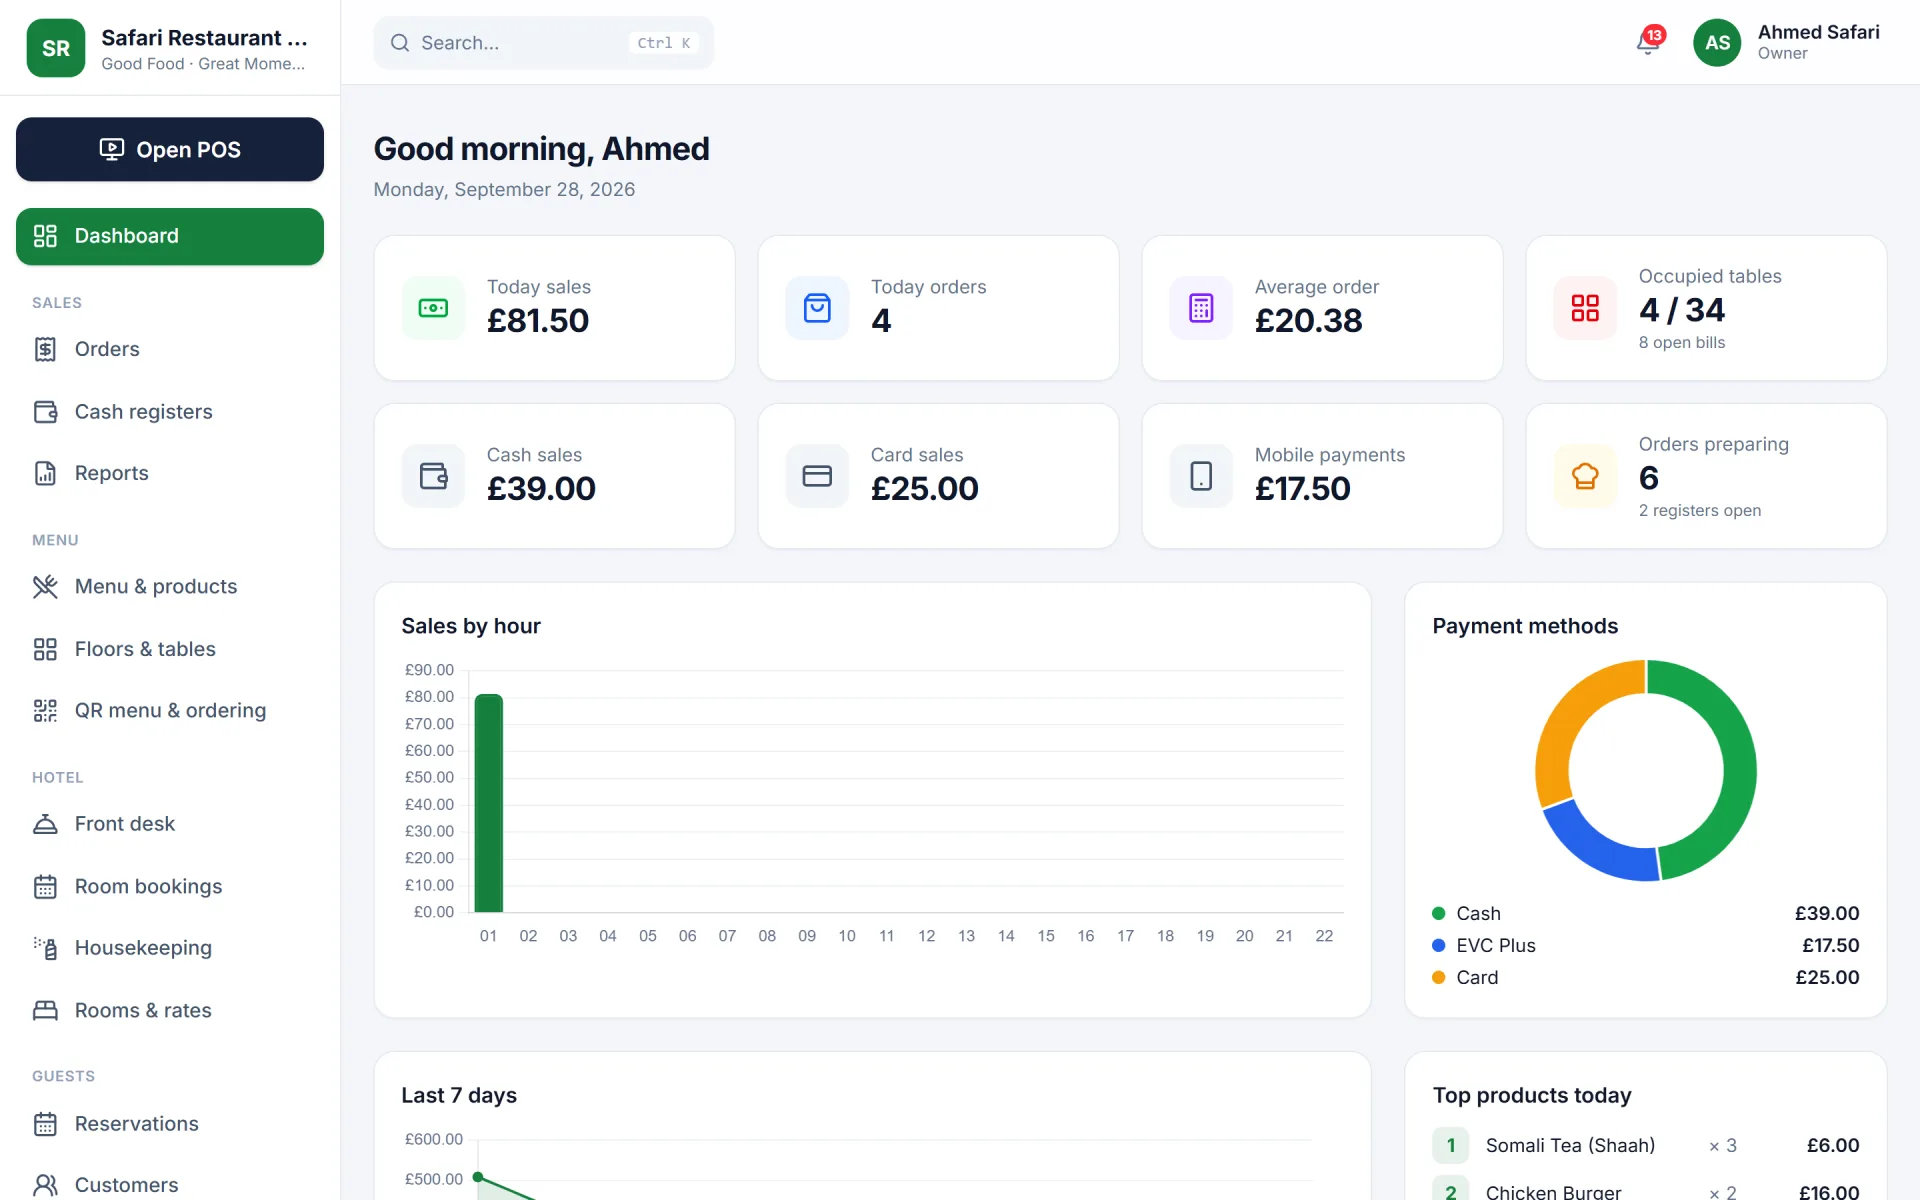Click the Cash sales wallet icon

pyautogui.click(x=433, y=476)
